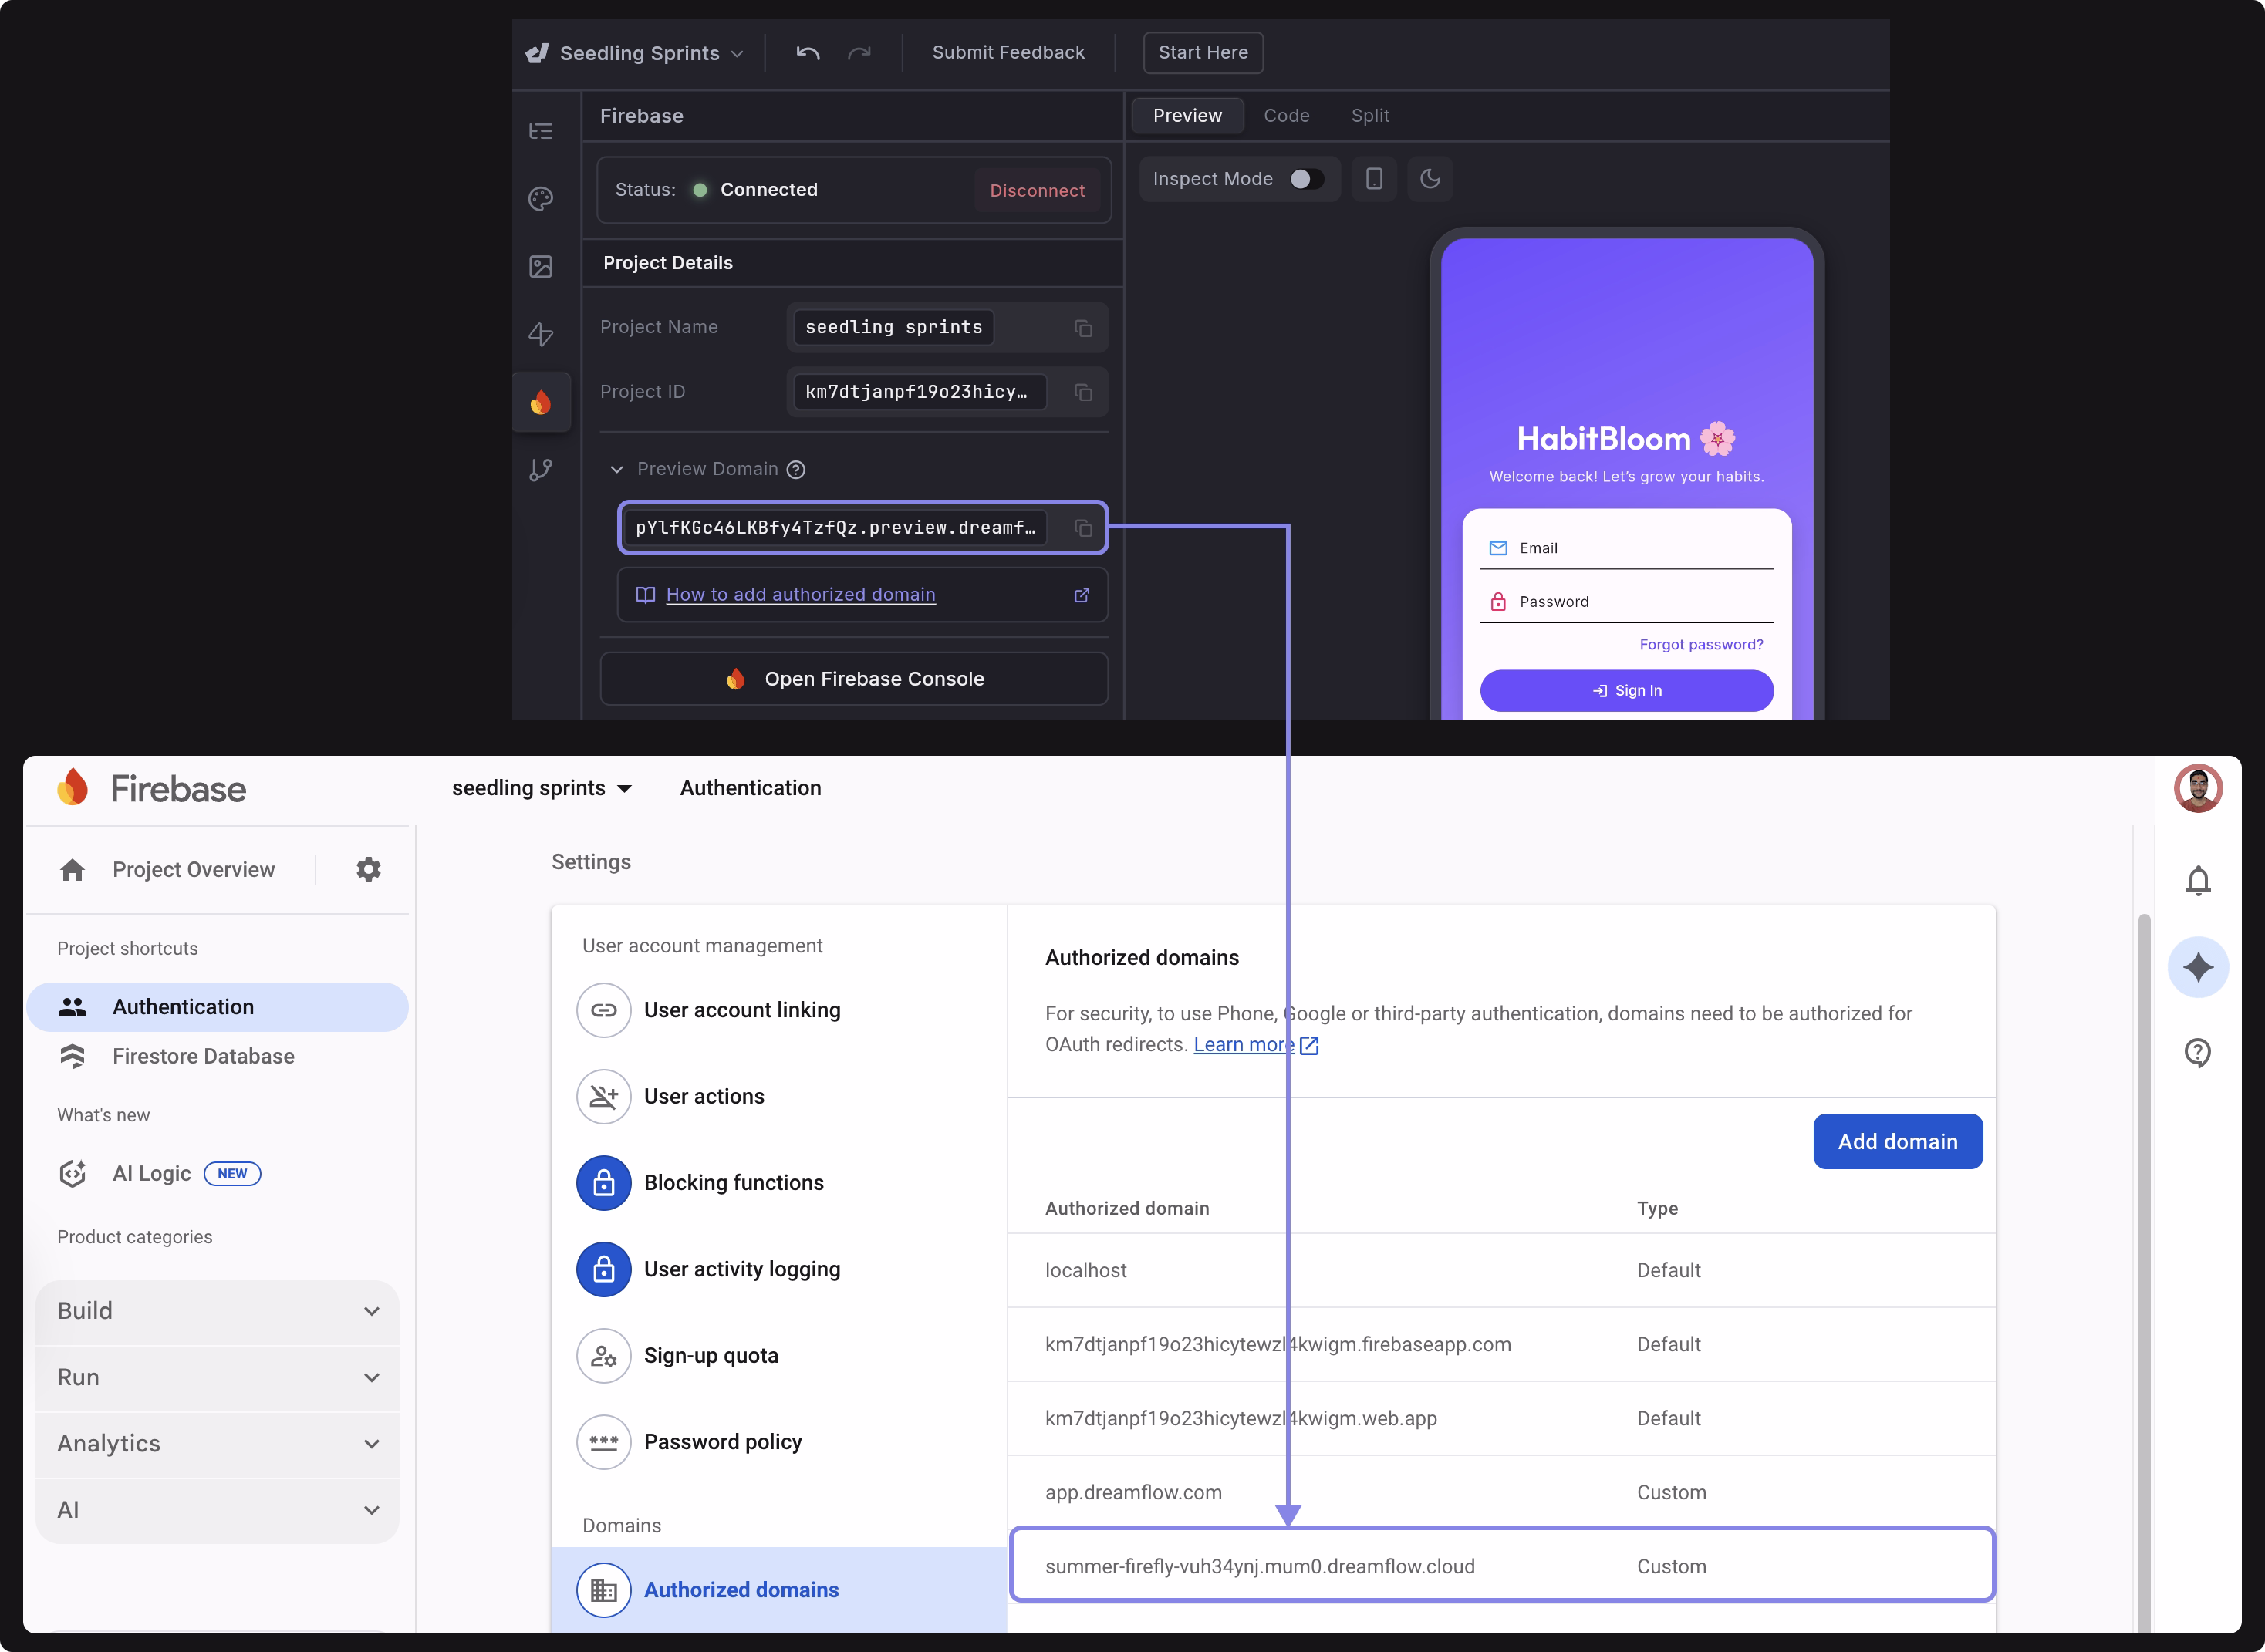Viewport: 2265px width, 1652px height.
Task: Click the undo arrow icon
Action: pos(808,53)
